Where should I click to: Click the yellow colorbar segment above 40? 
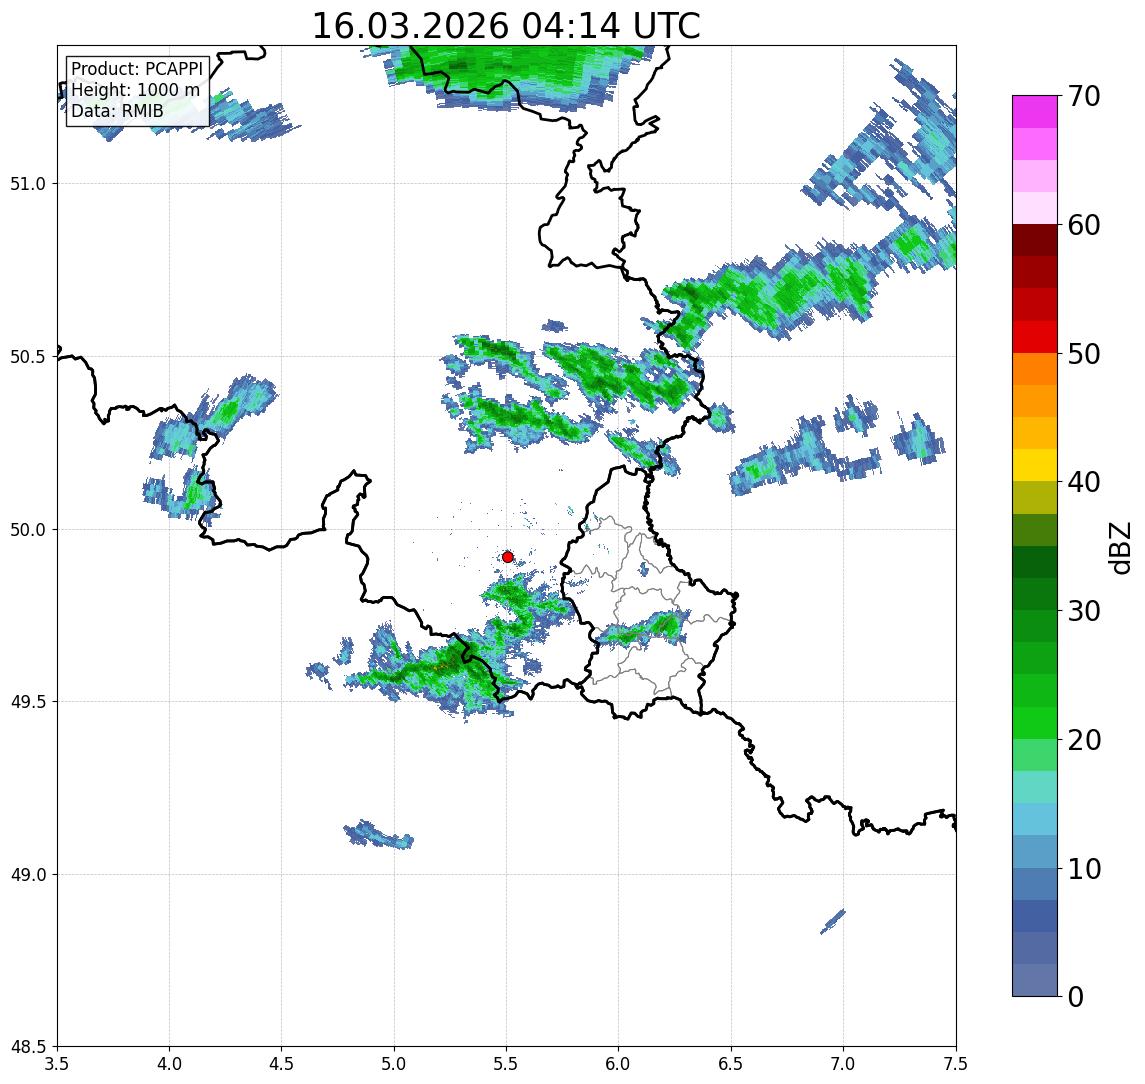coord(1035,465)
